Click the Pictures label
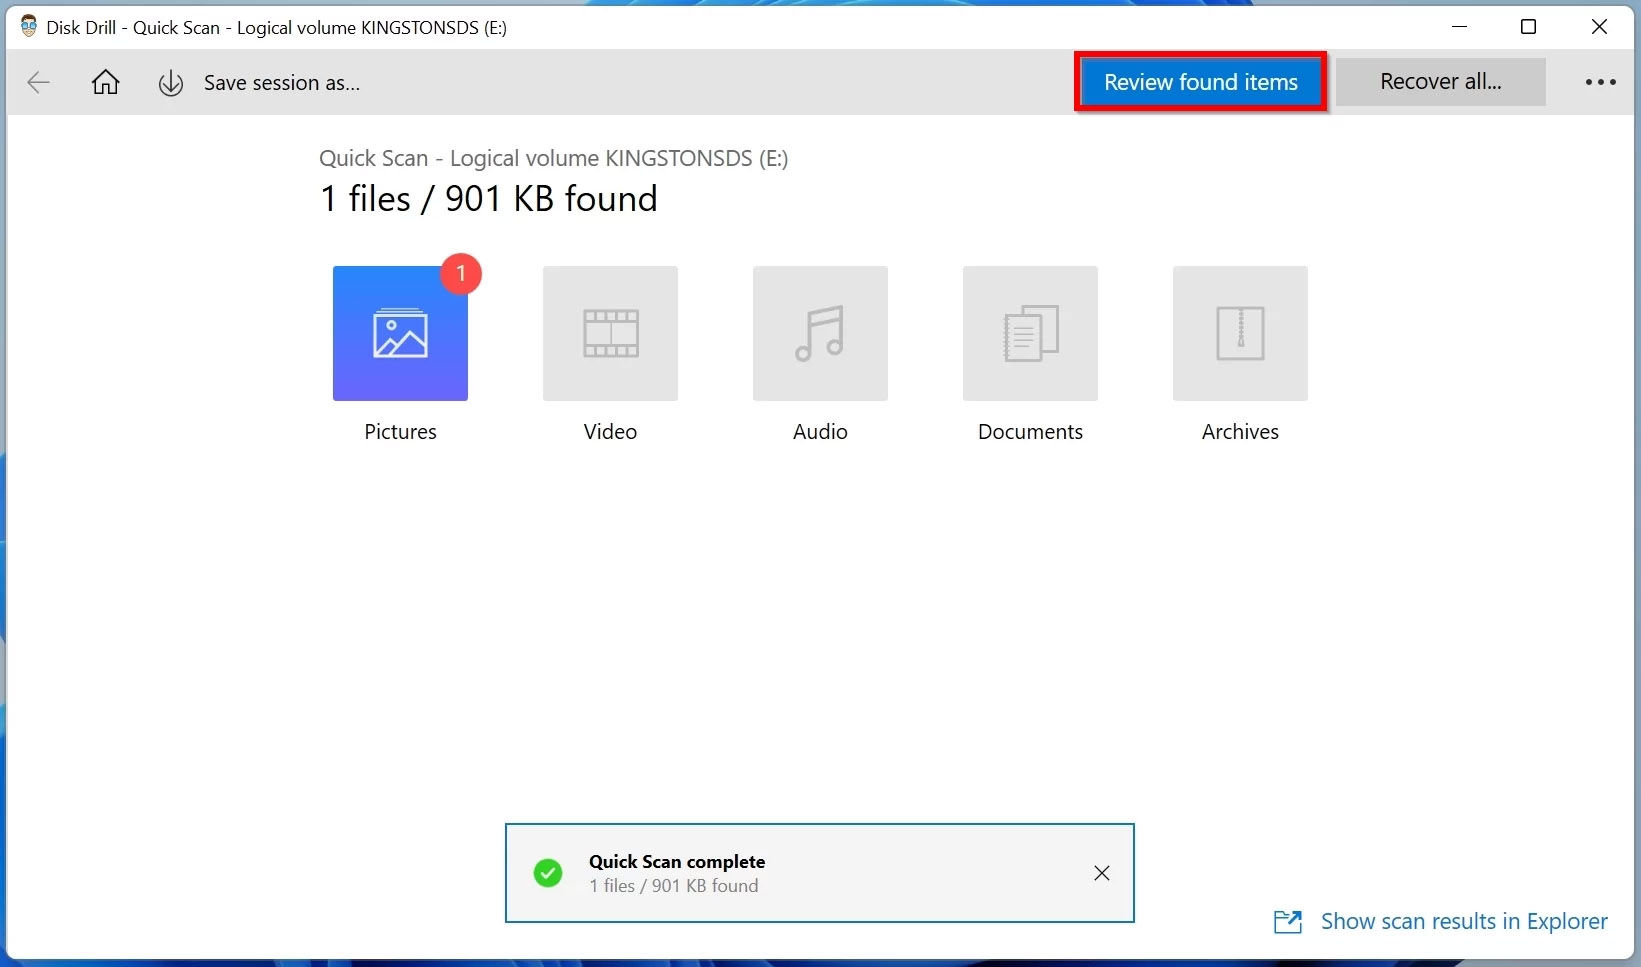The image size is (1641, 967). pyautogui.click(x=400, y=432)
